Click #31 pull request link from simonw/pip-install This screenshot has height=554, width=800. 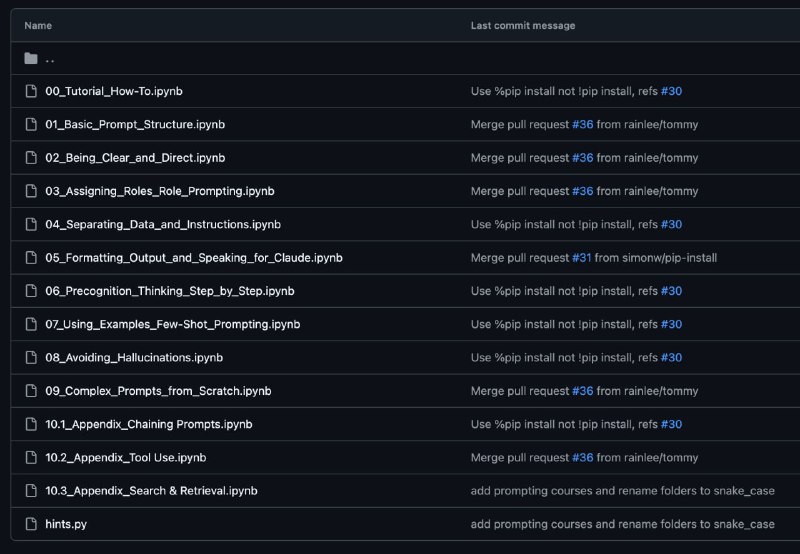(582, 258)
